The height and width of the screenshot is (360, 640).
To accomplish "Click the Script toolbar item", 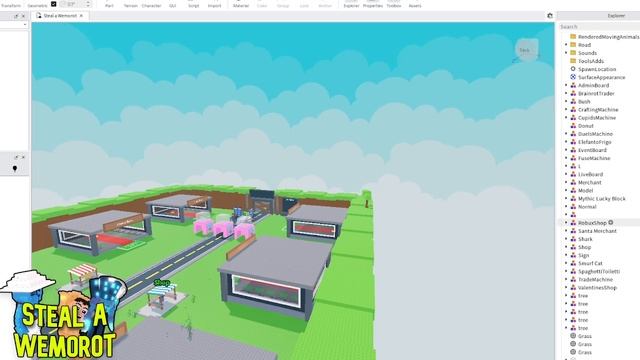I will (193, 6).
